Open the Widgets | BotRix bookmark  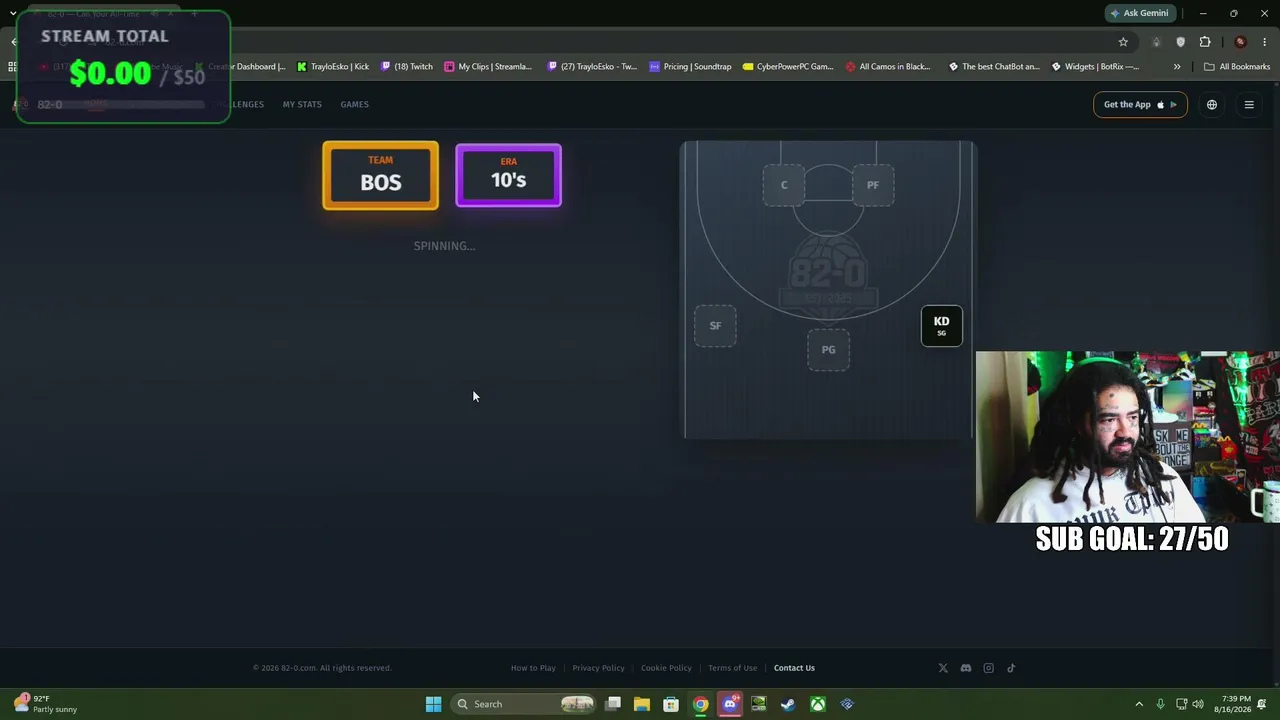[x=1095, y=67]
